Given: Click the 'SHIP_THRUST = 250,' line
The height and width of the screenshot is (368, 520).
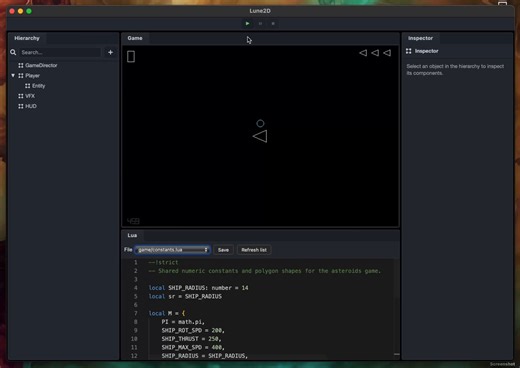Looking at the screenshot, I should [x=191, y=339].
